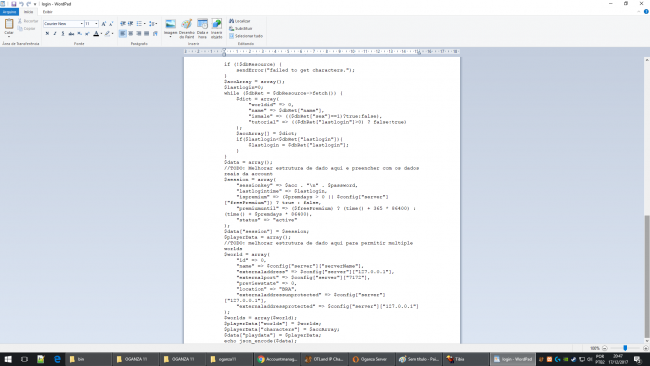Screen dimensions: 650x366
Task: Click the indent marker on the ruler
Action: [x=224, y=53]
